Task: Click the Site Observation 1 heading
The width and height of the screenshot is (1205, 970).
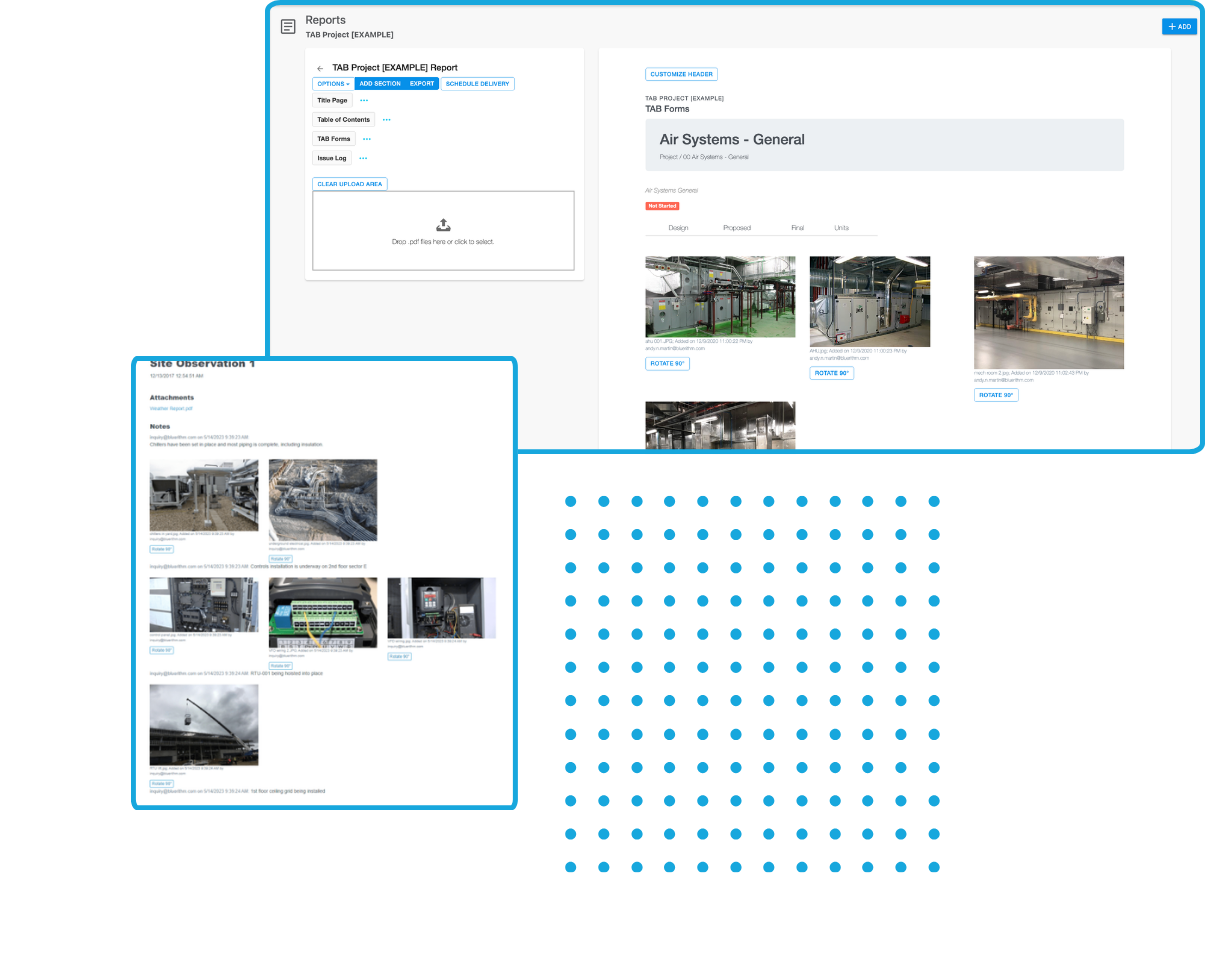Action: (203, 364)
